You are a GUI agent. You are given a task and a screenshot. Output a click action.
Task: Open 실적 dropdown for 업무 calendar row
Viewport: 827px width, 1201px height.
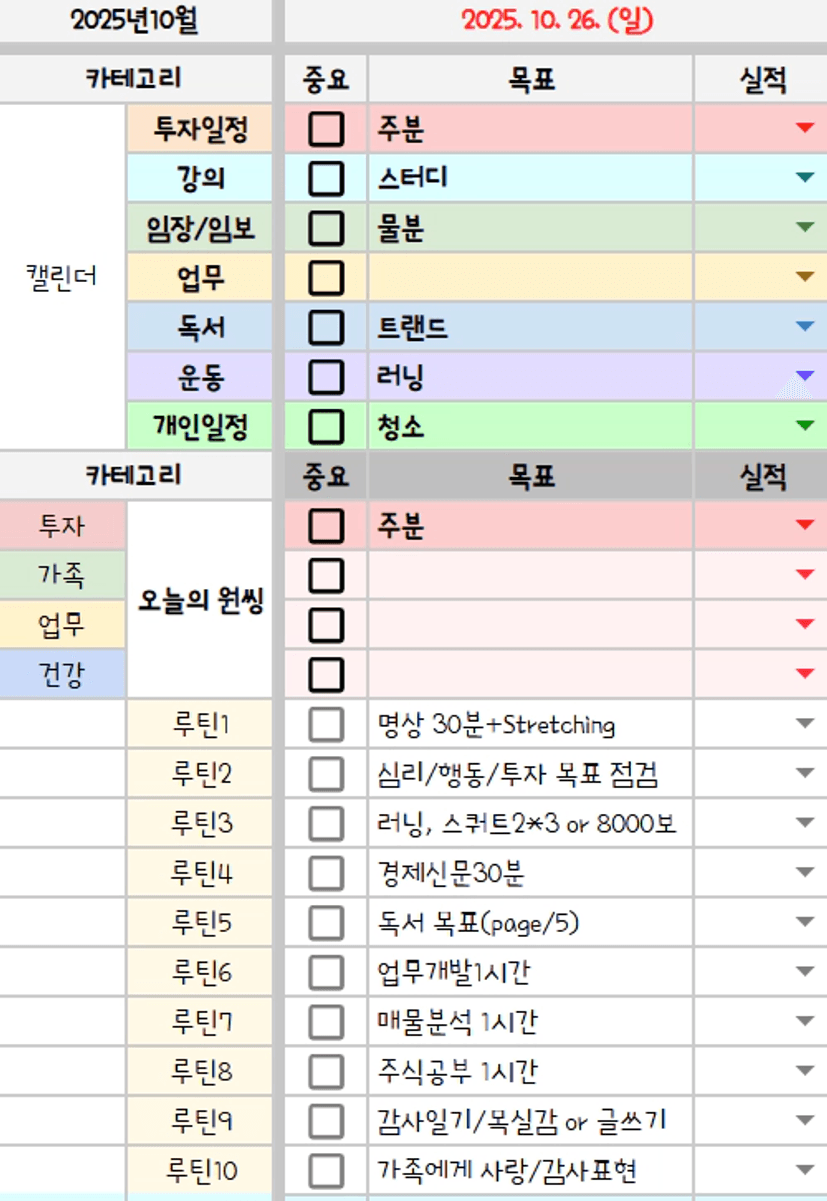click(805, 277)
